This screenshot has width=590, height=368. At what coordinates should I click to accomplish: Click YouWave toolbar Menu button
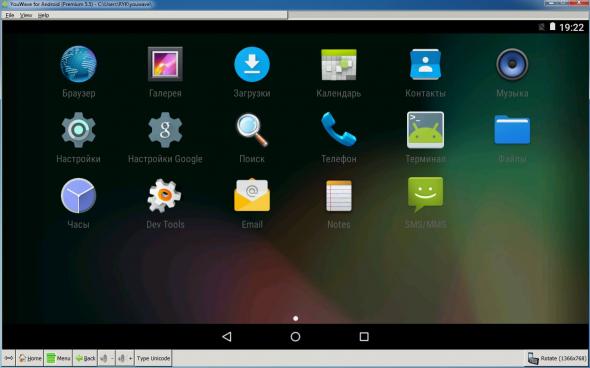[x=58, y=358]
